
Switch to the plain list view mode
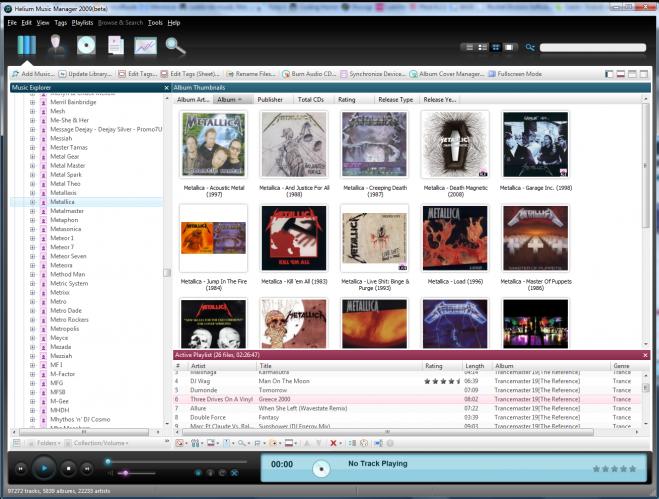coord(469,48)
